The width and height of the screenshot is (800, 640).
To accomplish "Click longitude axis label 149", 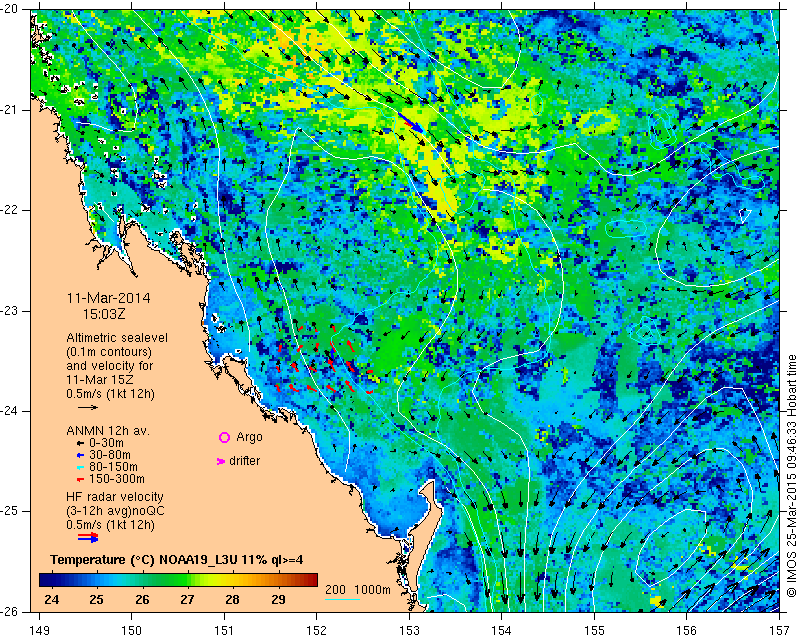I will pos(40,631).
